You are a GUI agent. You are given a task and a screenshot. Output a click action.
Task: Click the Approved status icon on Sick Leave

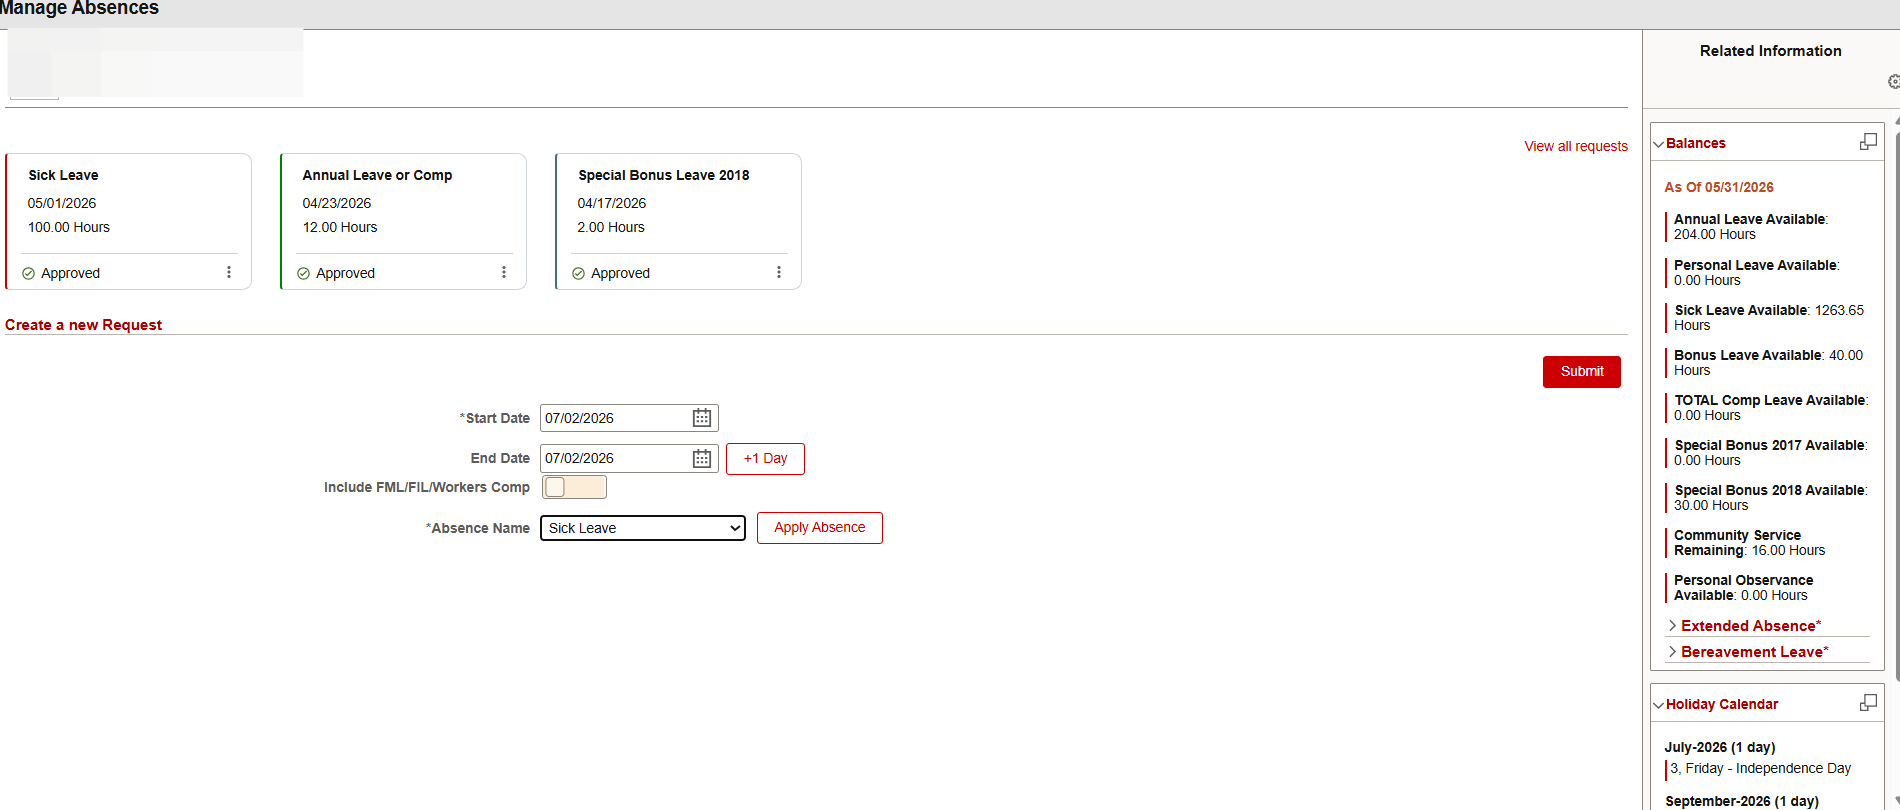[28, 273]
